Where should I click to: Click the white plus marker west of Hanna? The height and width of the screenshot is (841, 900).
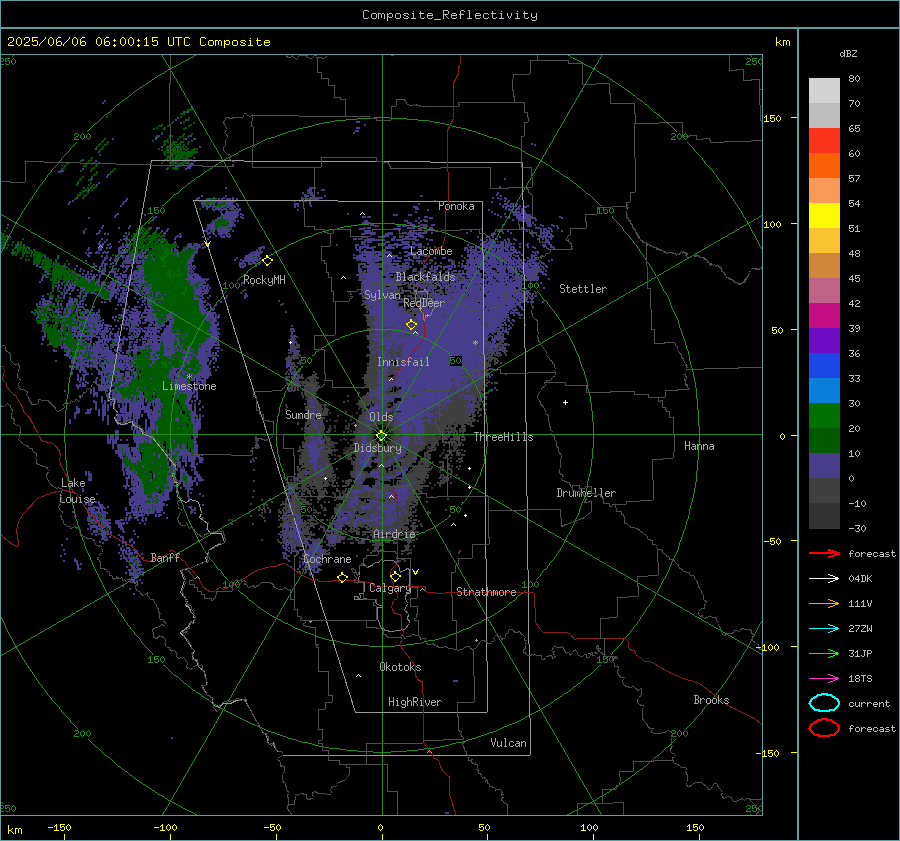tap(565, 402)
